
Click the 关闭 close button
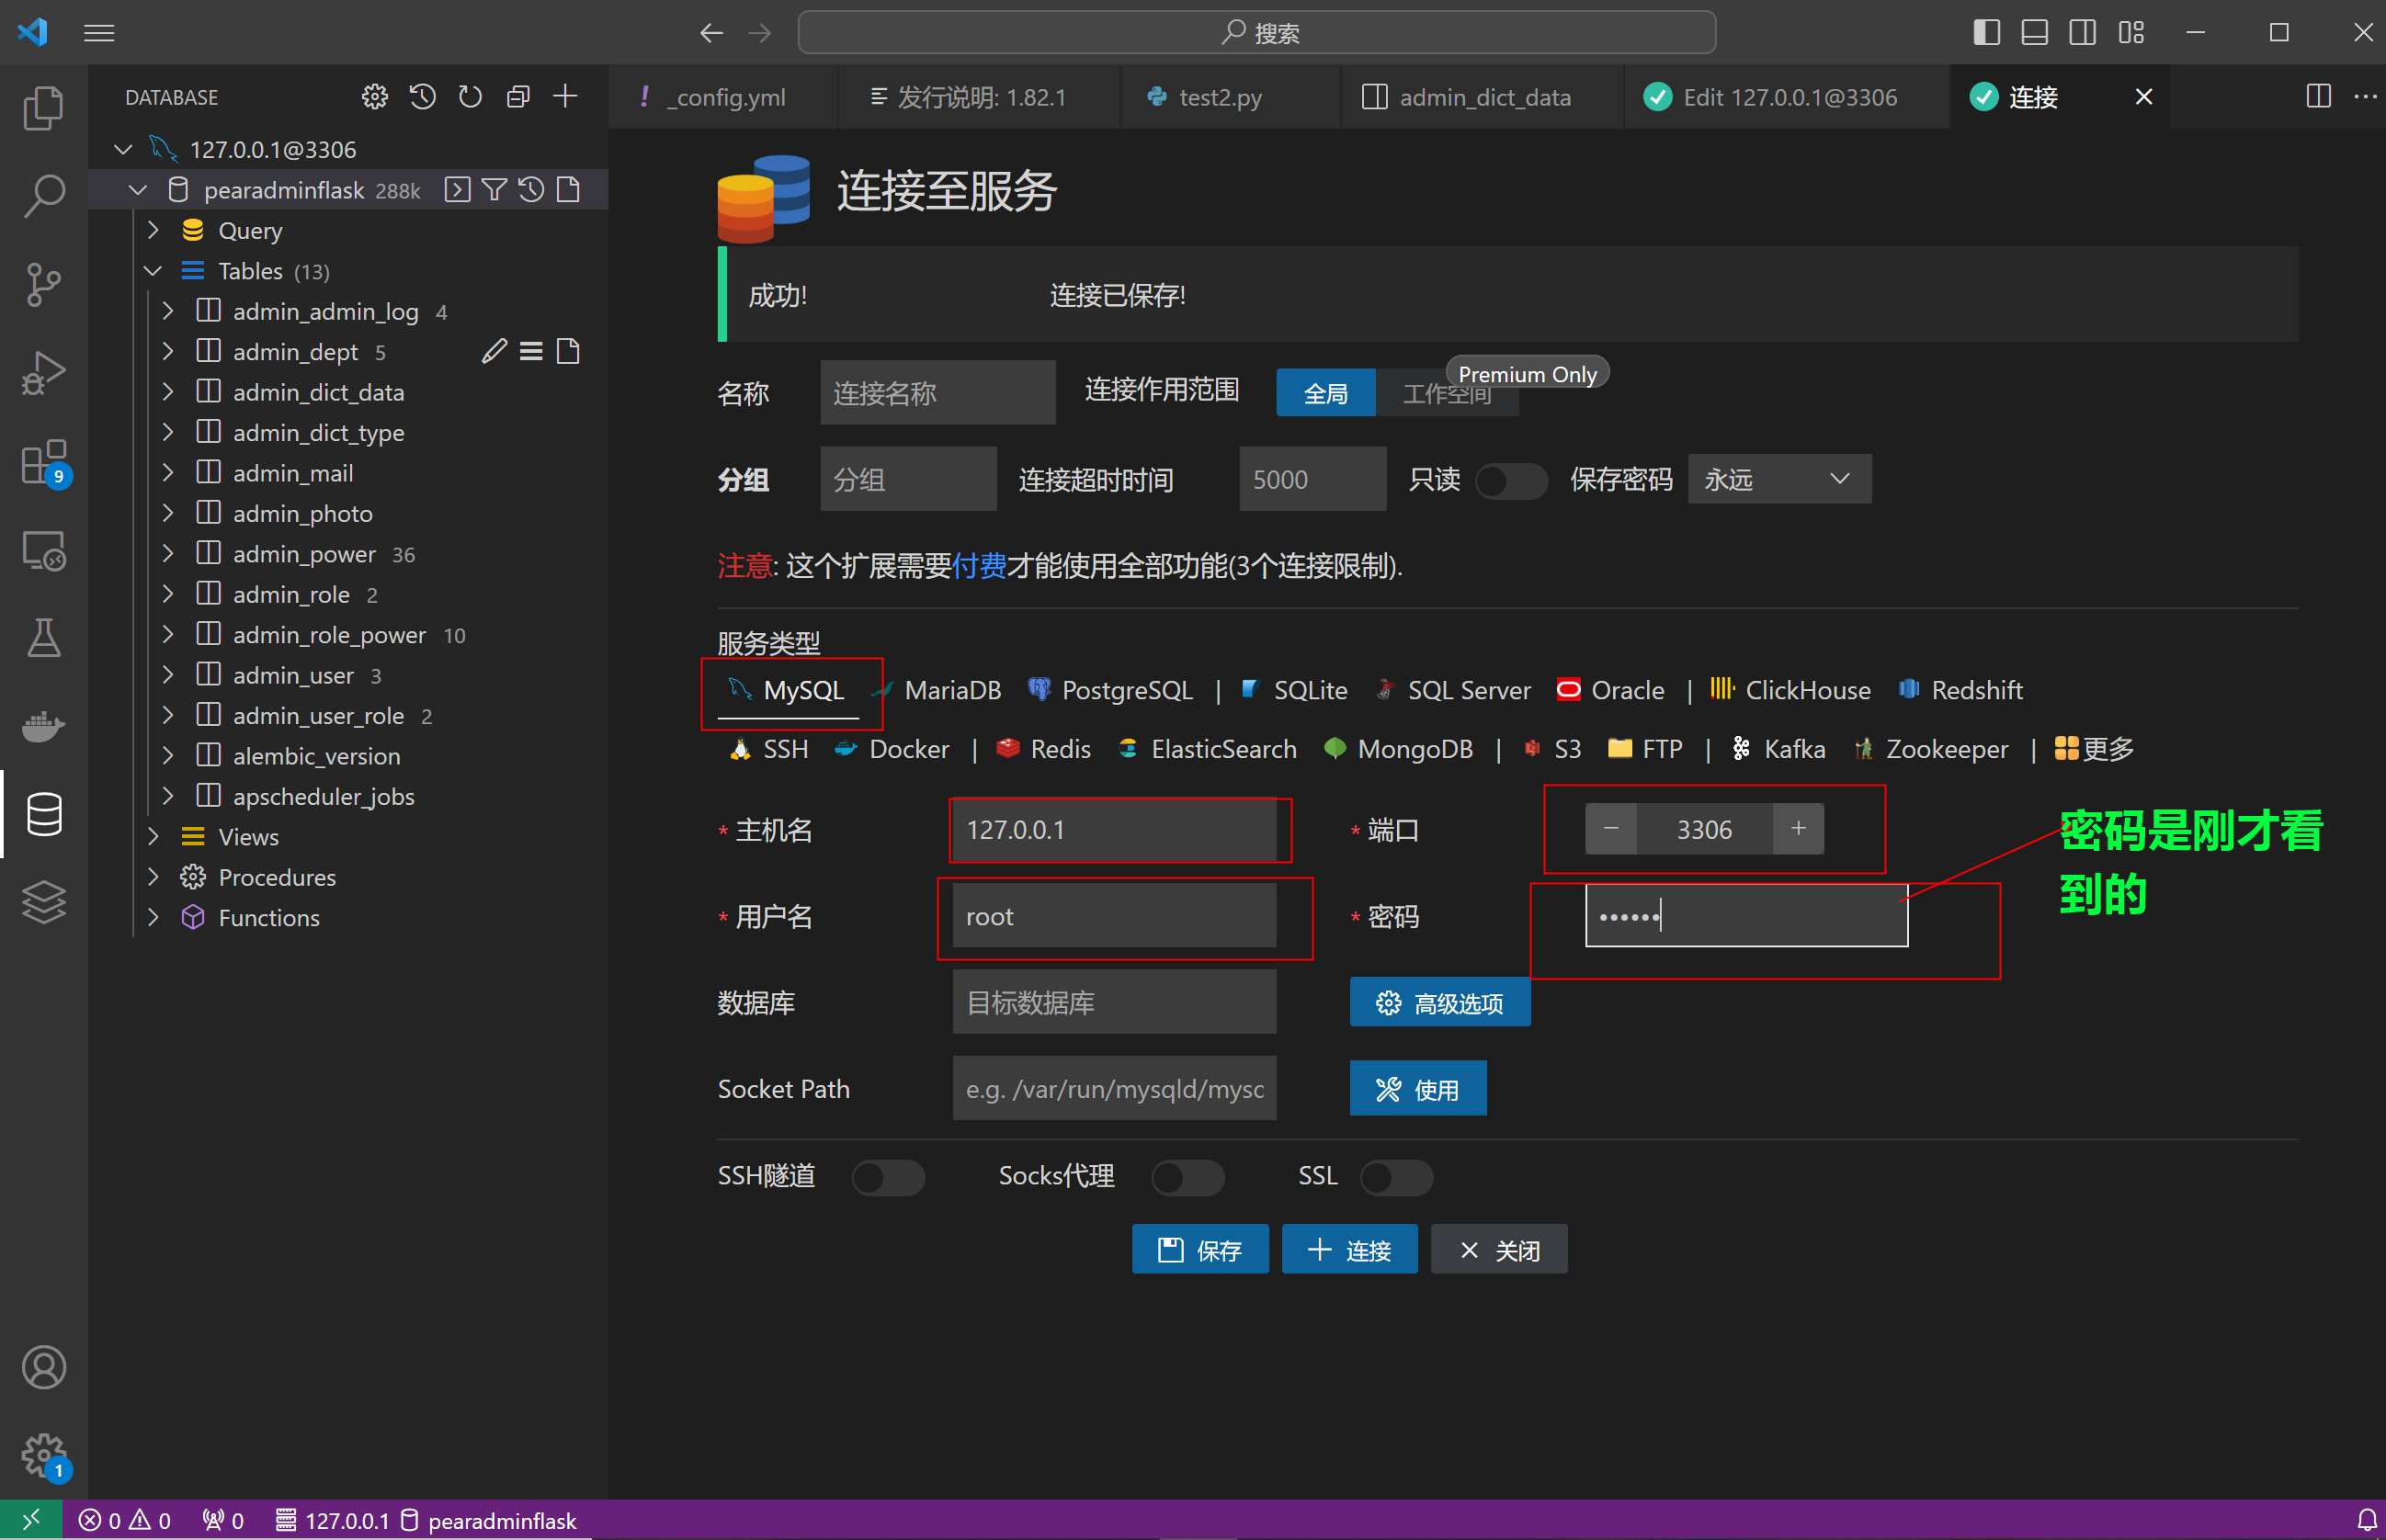point(1499,1250)
